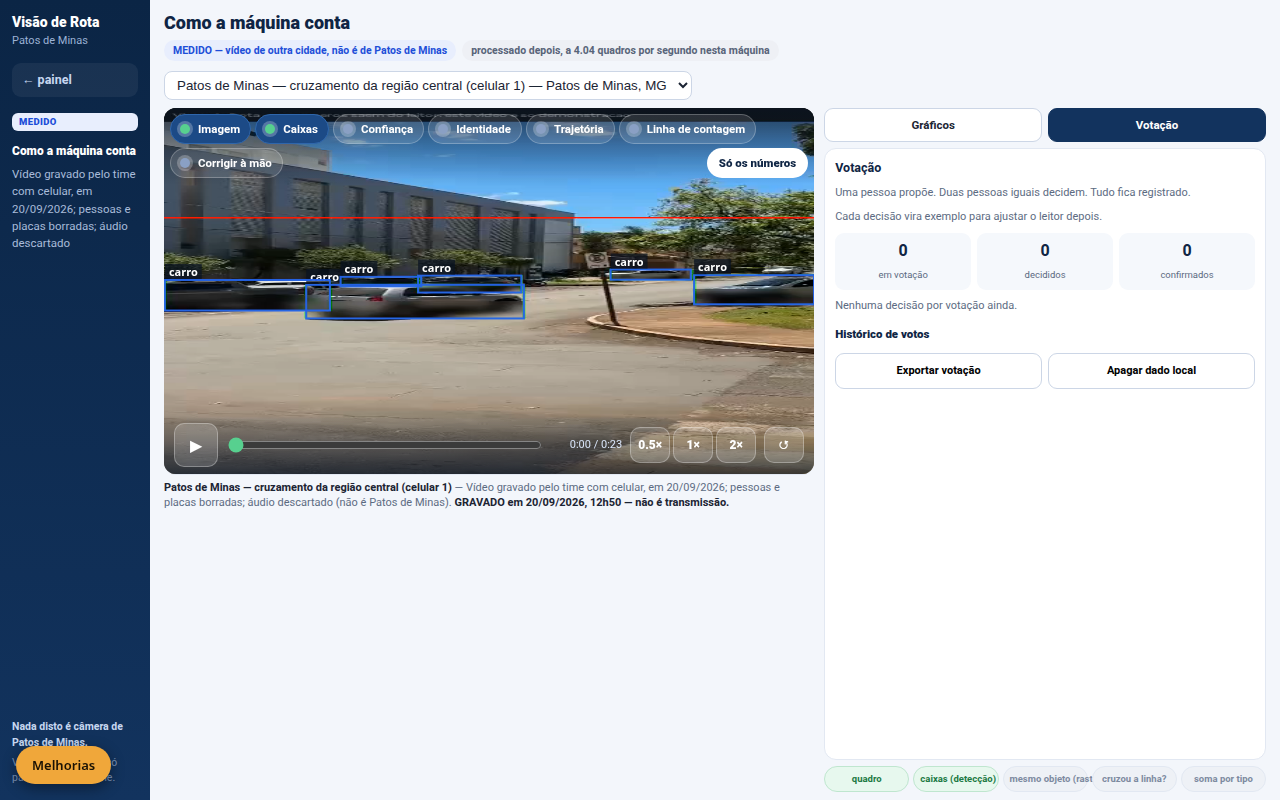Click the confirmados counter card
Screen dimensions: 1280x800
point(1187,262)
